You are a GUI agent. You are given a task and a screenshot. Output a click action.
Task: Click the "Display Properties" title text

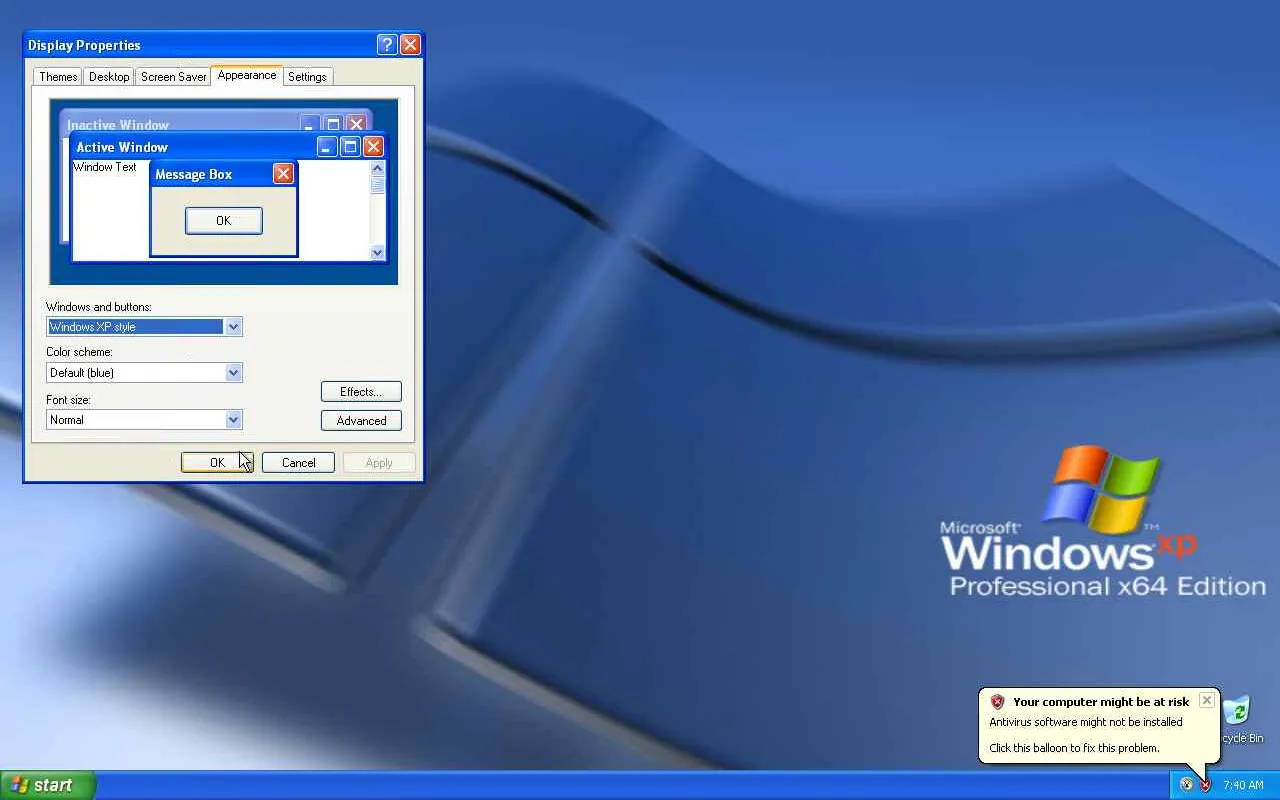[x=84, y=45]
